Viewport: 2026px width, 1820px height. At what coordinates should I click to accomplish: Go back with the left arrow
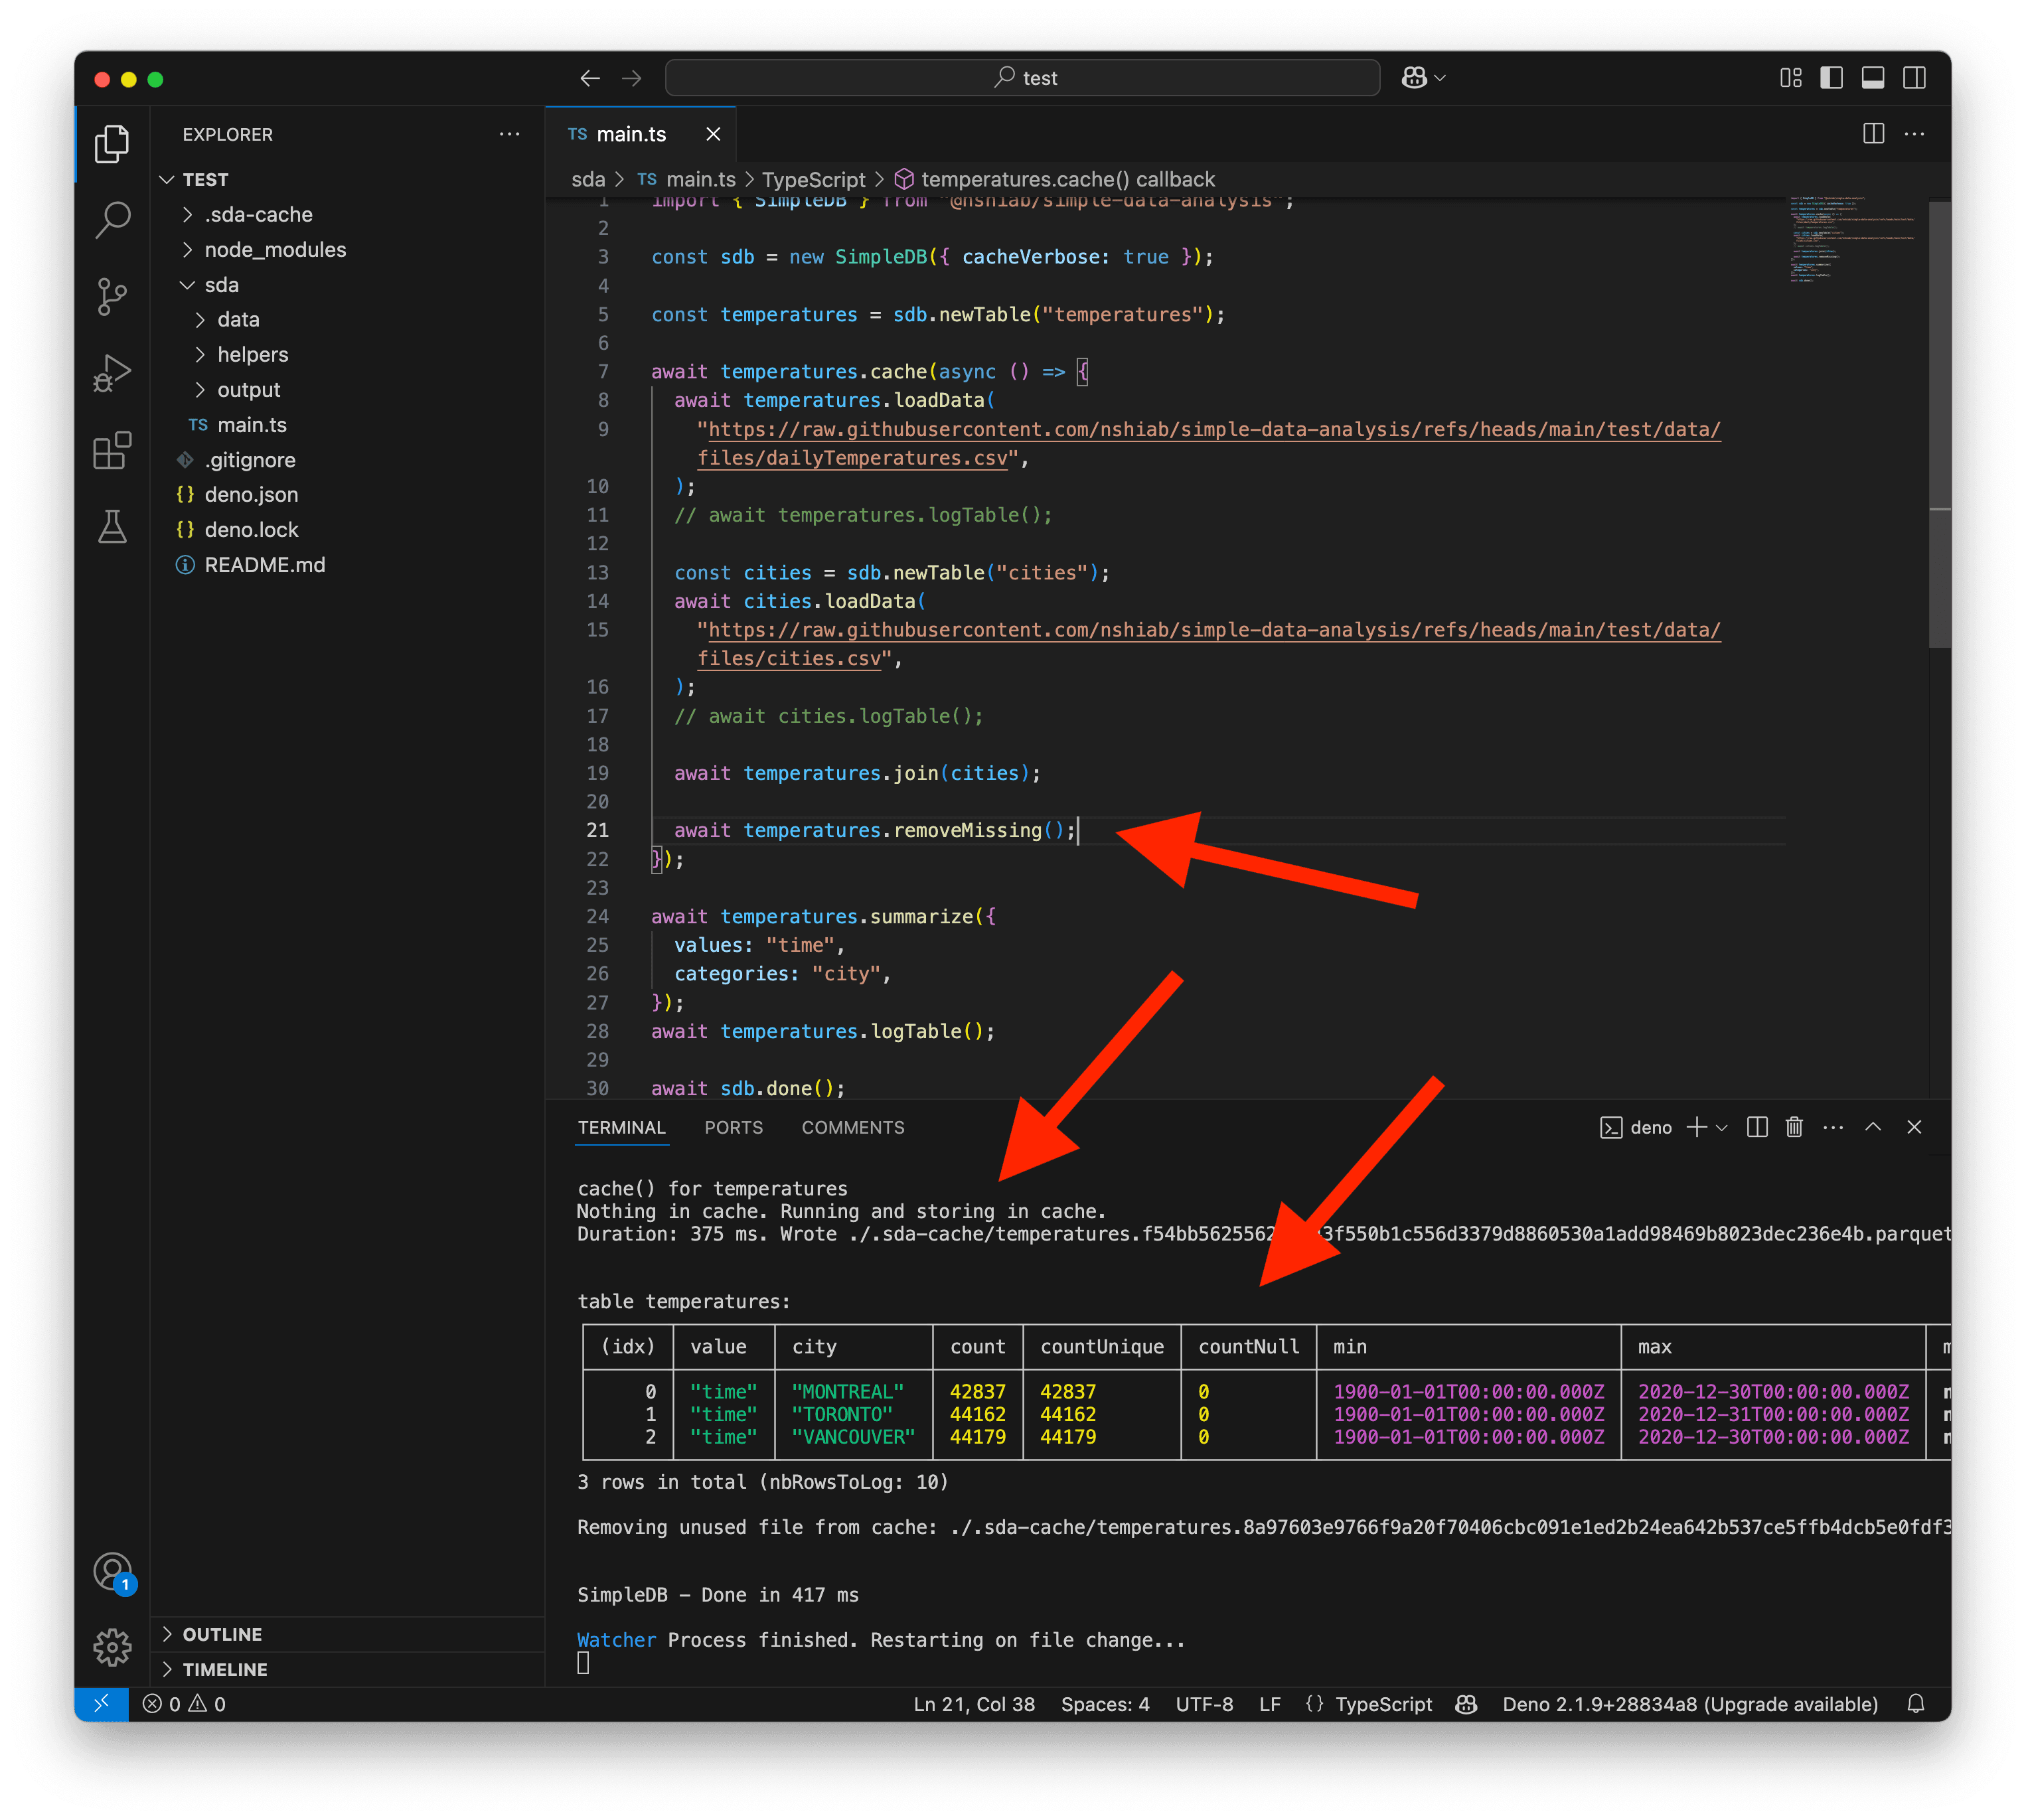click(x=590, y=78)
